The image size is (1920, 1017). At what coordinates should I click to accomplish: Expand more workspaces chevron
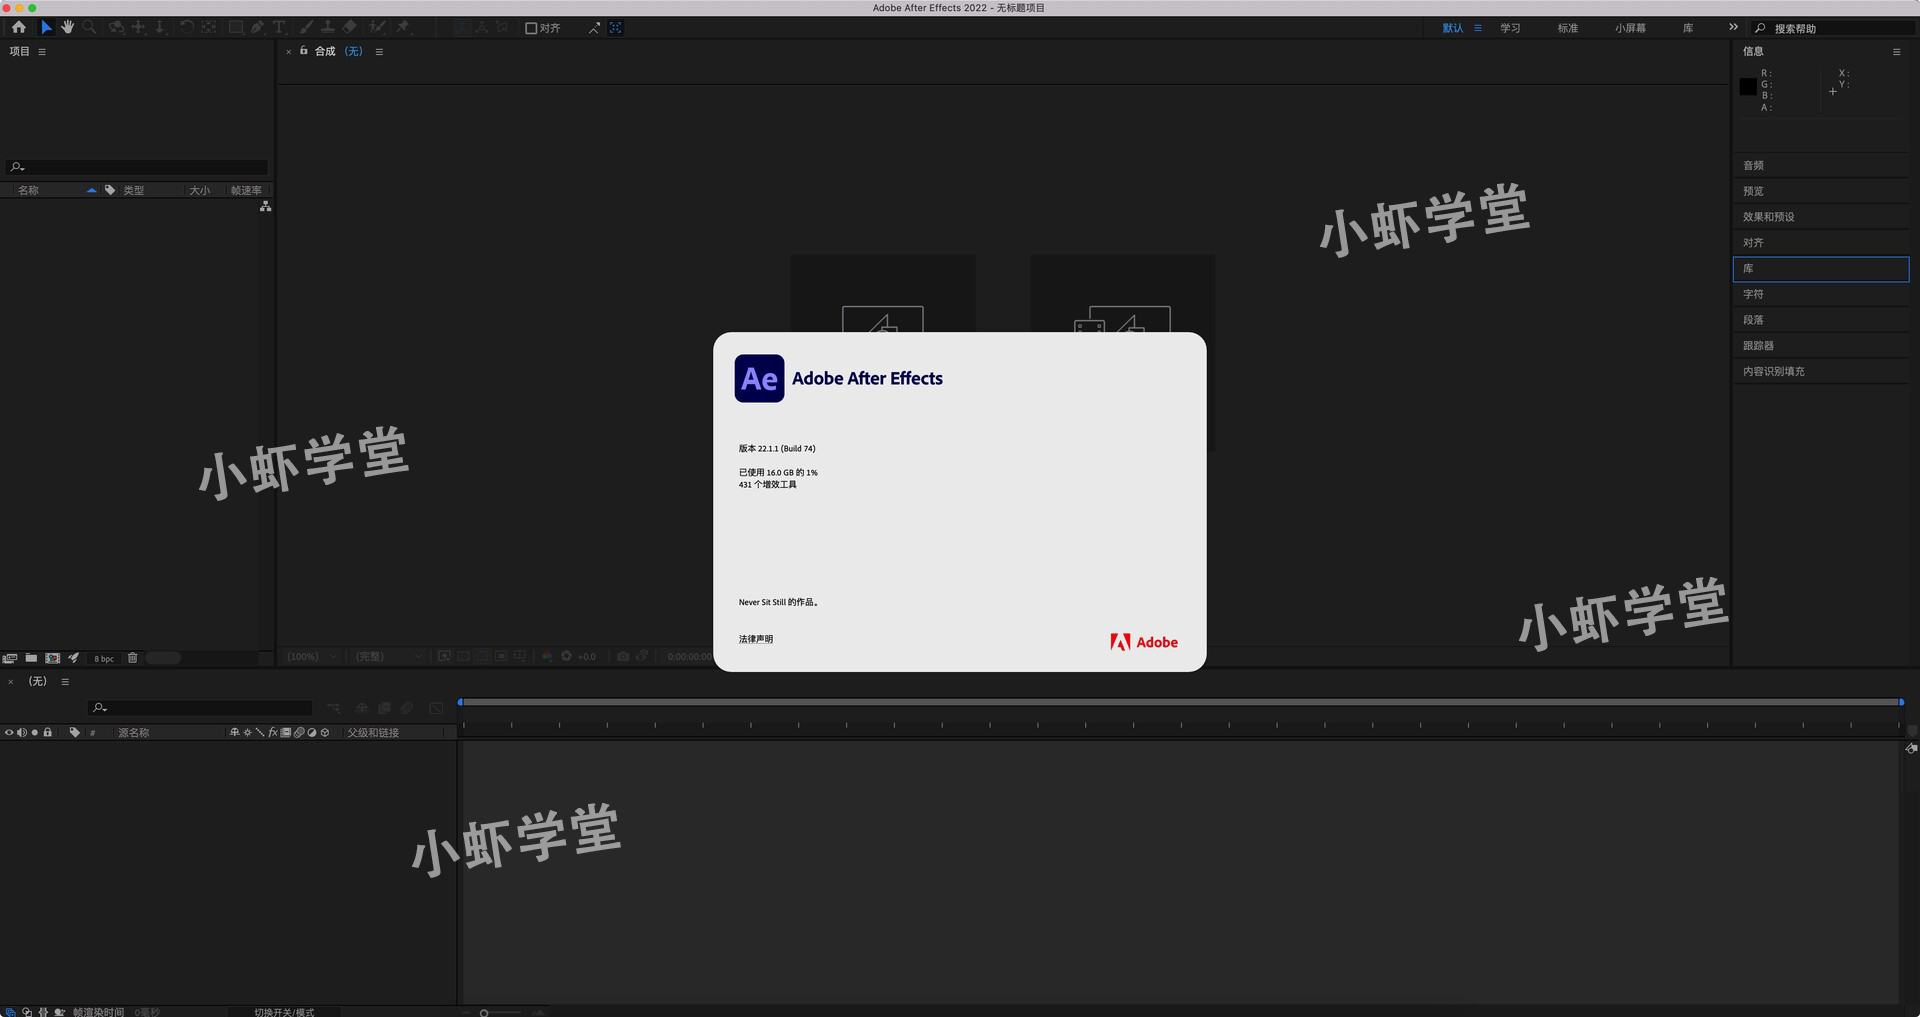click(1733, 28)
